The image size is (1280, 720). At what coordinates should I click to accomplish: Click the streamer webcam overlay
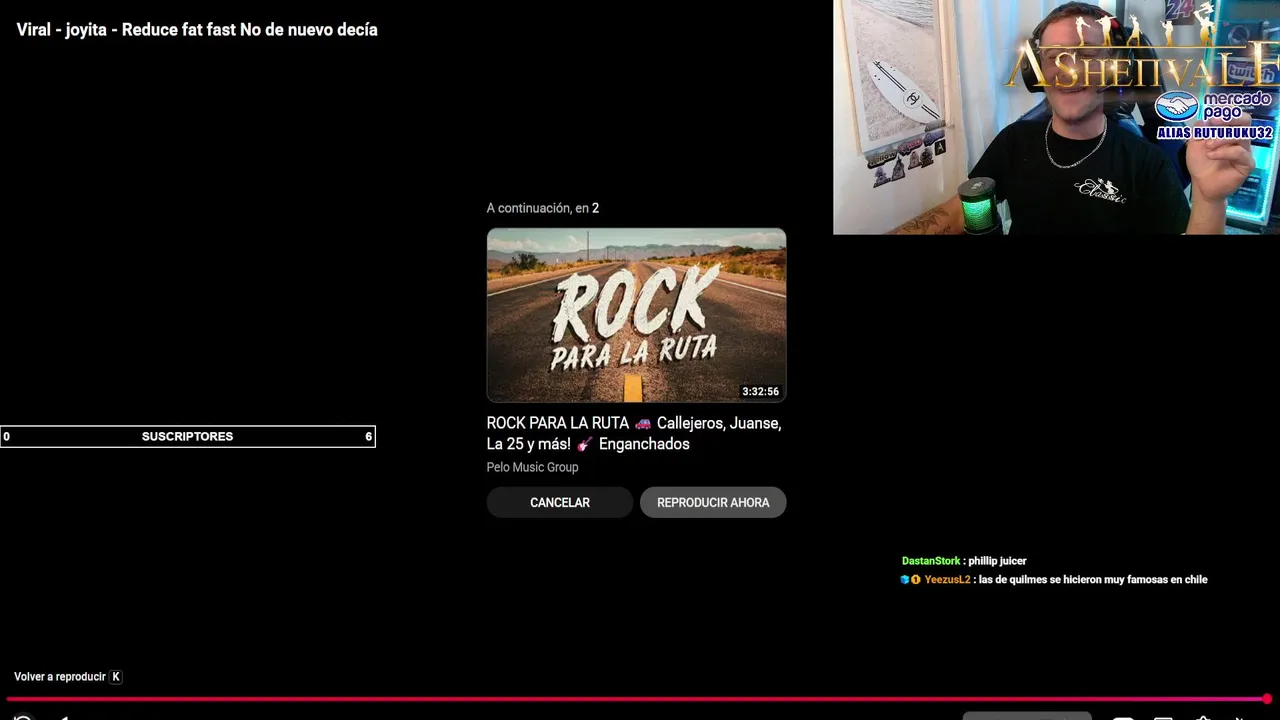tap(1056, 117)
